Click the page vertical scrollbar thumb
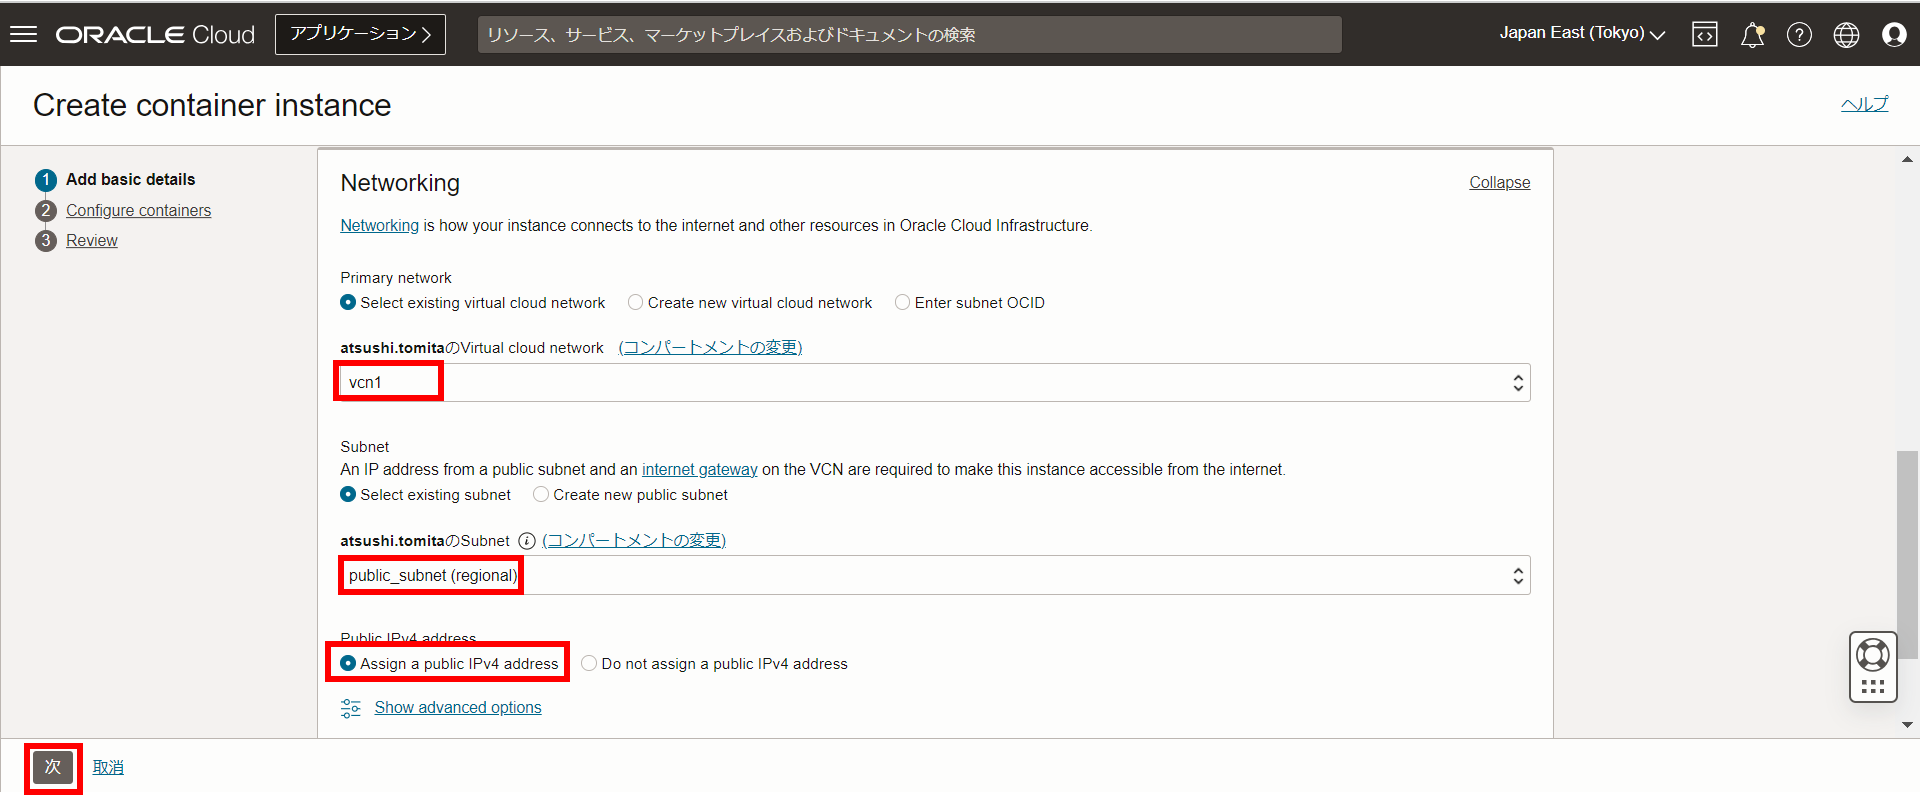The height and width of the screenshot is (803, 1920). 1907,555
